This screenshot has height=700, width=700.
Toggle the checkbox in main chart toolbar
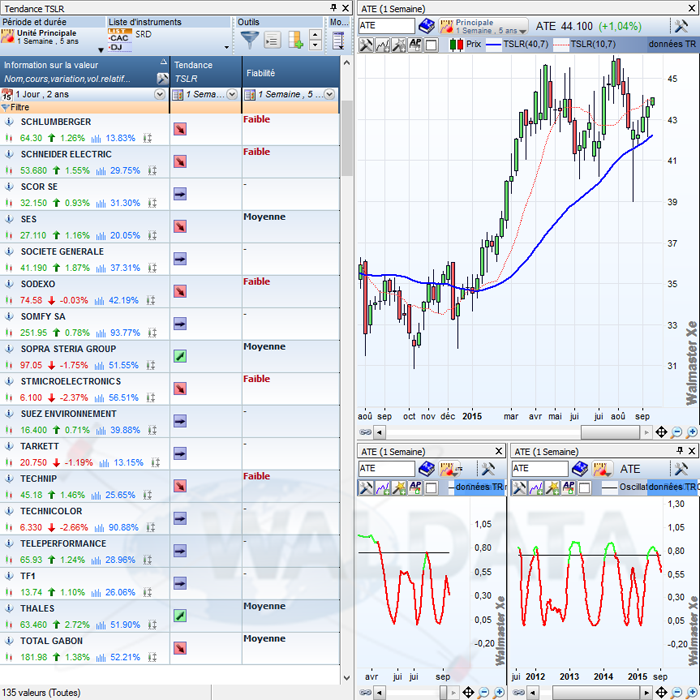(x=432, y=45)
